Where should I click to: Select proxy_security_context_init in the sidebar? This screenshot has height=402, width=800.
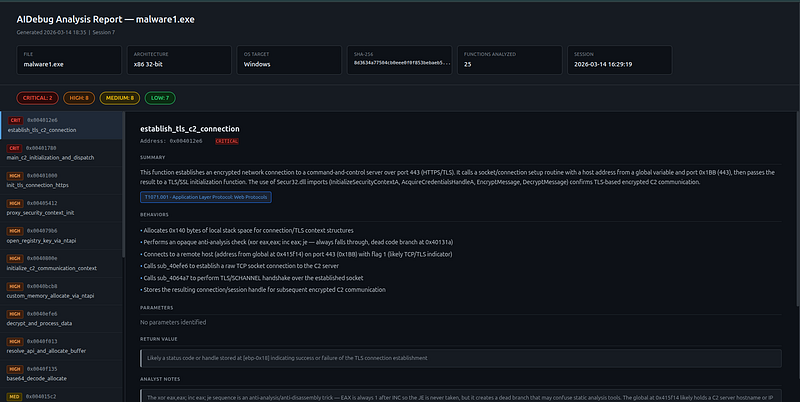pos(61,208)
